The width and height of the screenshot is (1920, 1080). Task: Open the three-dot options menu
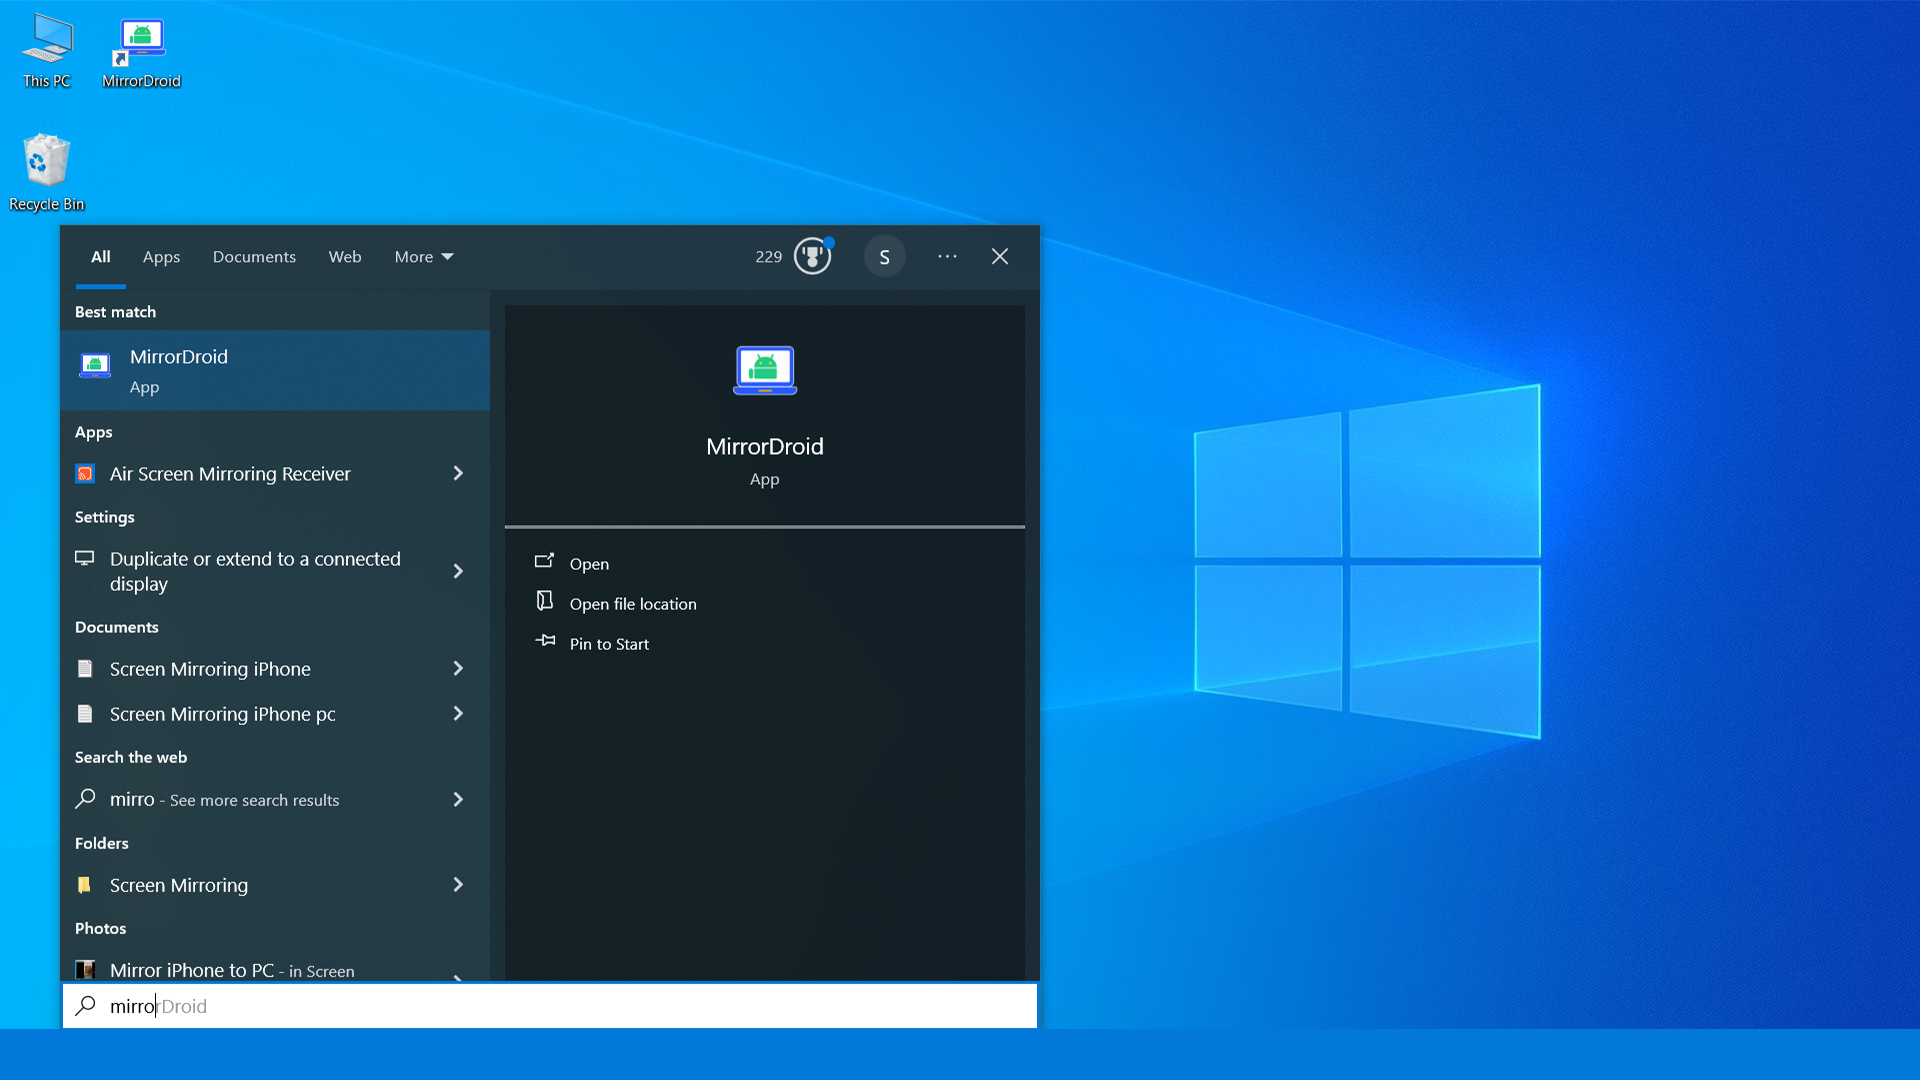click(x=947, y=257)
